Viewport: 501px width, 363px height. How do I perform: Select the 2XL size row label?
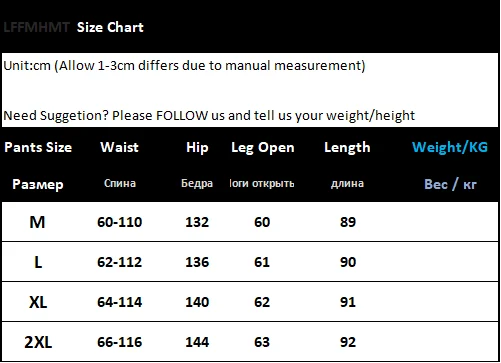38,342
